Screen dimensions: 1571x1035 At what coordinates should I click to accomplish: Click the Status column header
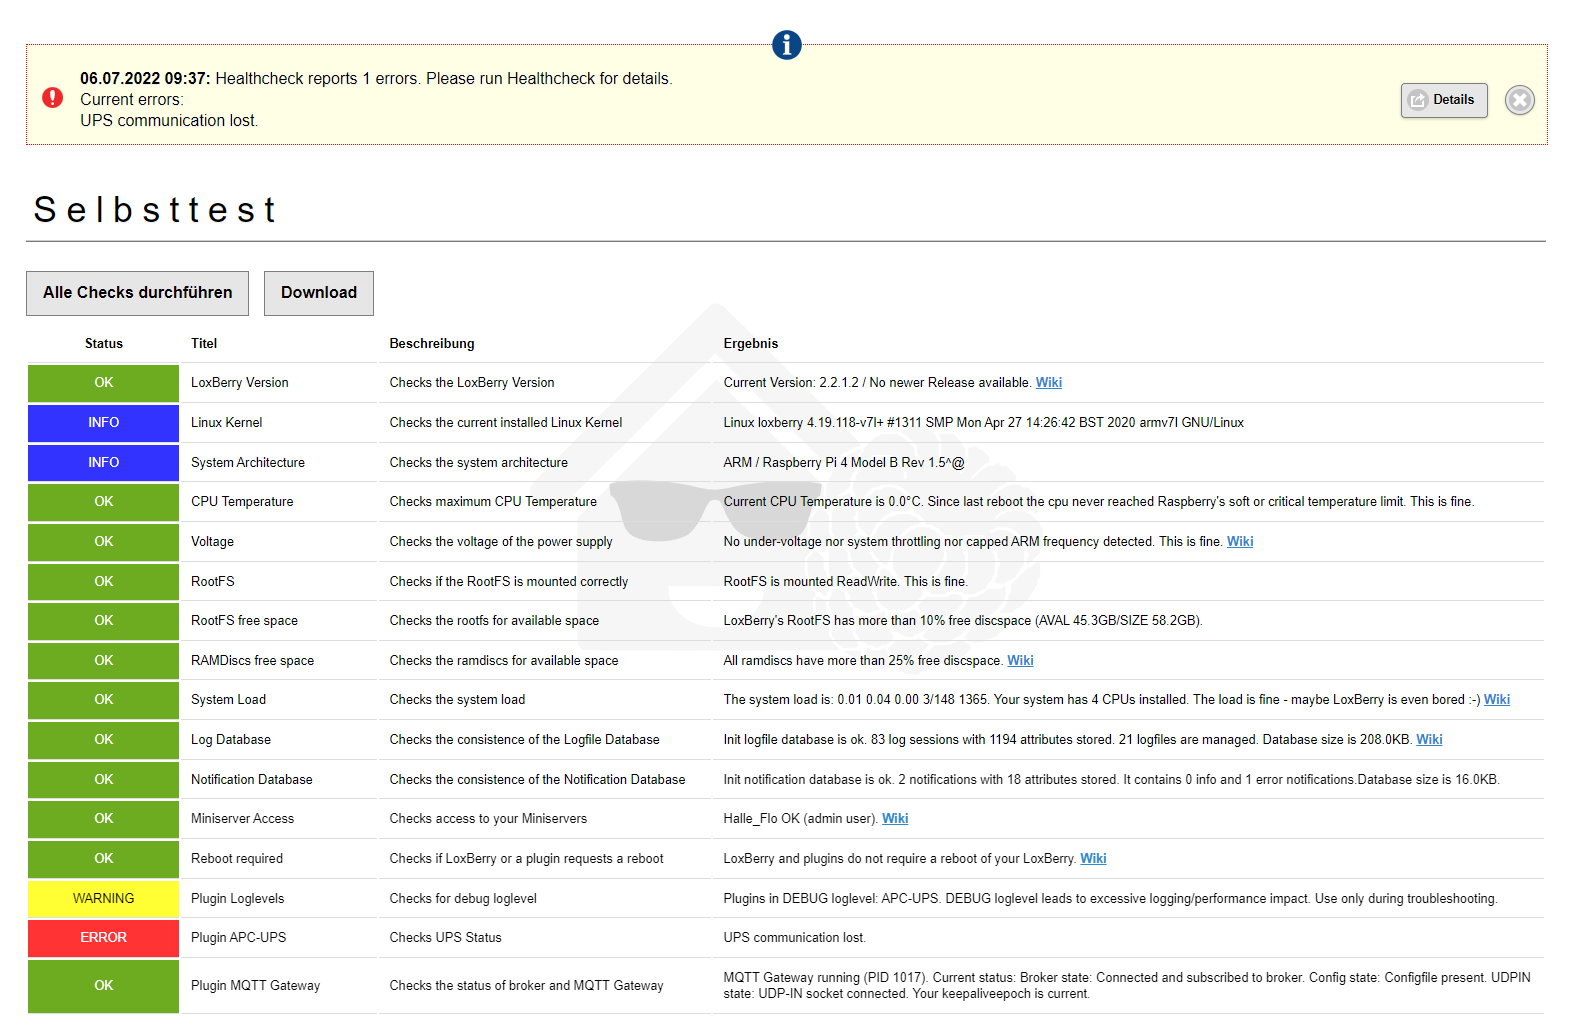tap(103, 344)
